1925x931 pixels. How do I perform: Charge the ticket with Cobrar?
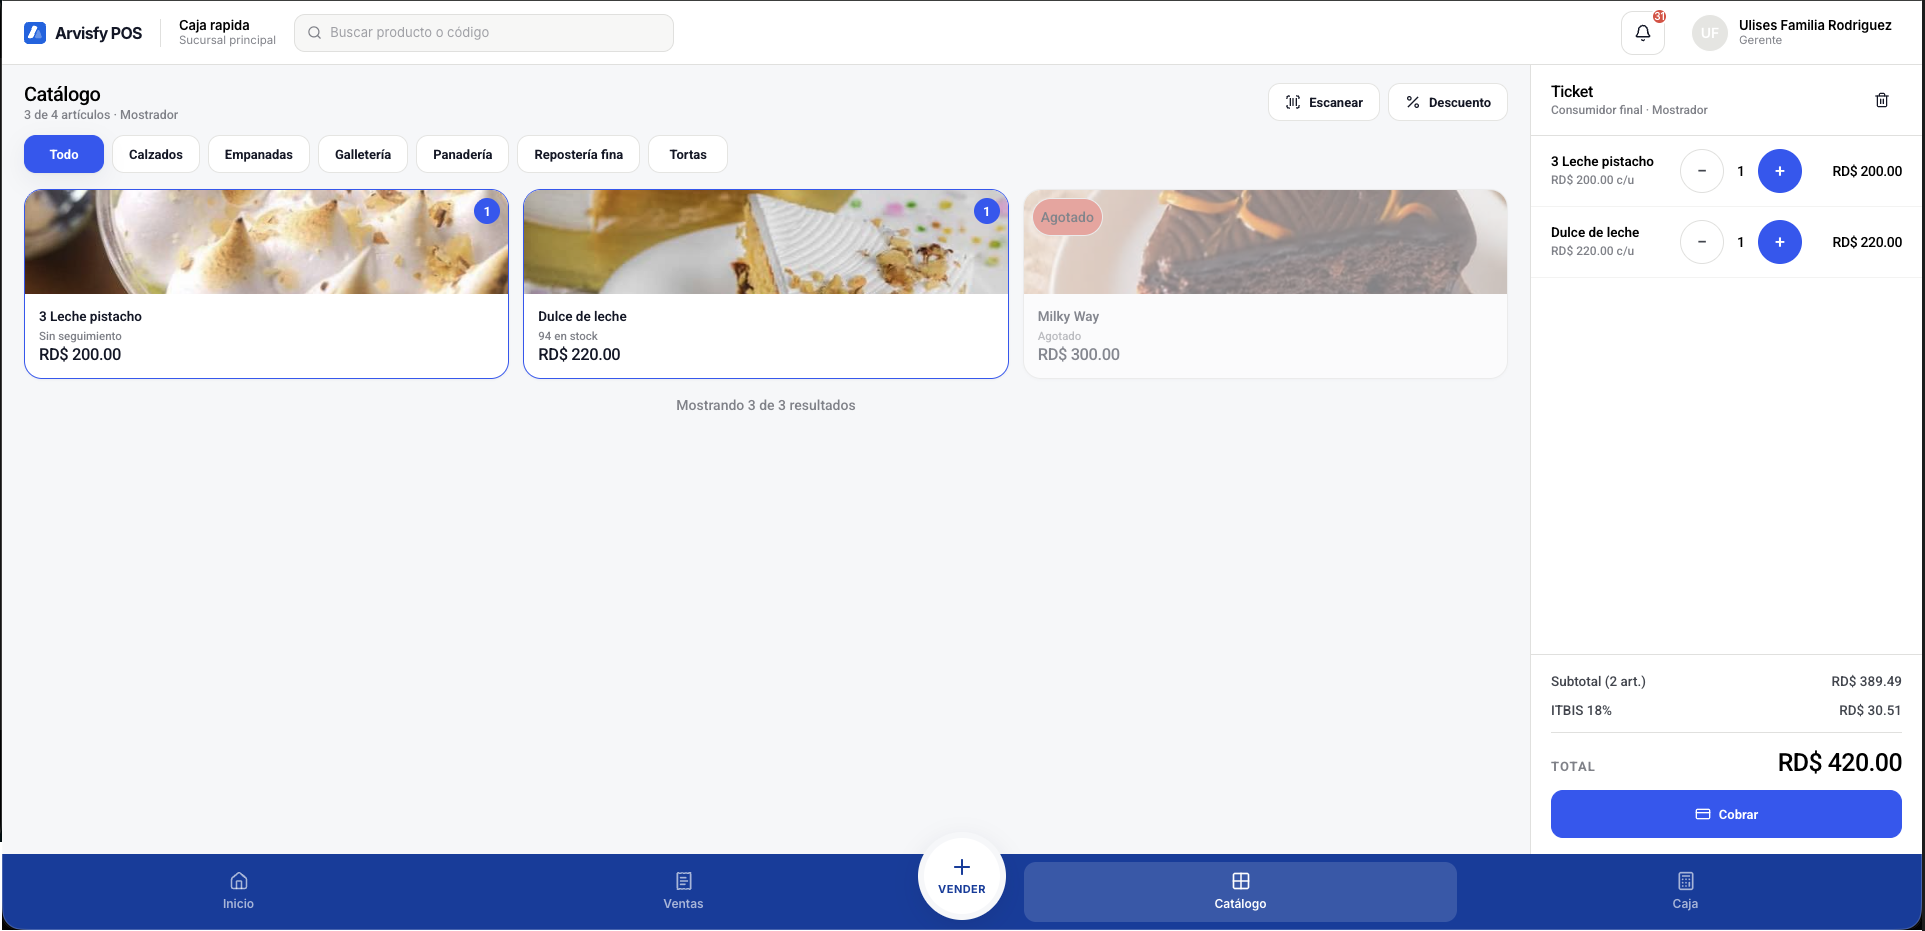[1726, 814]
